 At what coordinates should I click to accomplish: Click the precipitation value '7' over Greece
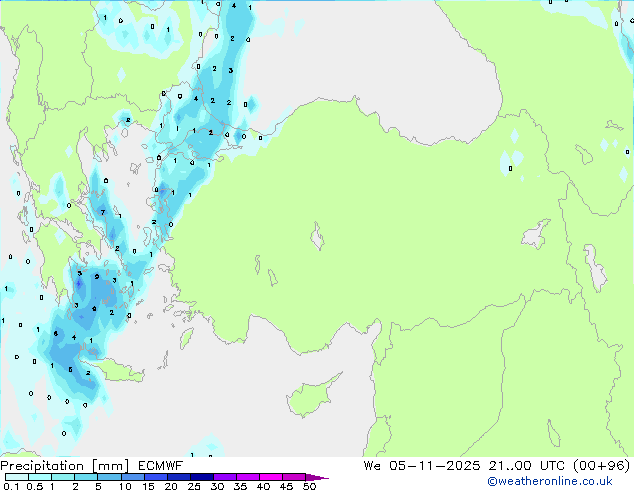pos(103,212)
